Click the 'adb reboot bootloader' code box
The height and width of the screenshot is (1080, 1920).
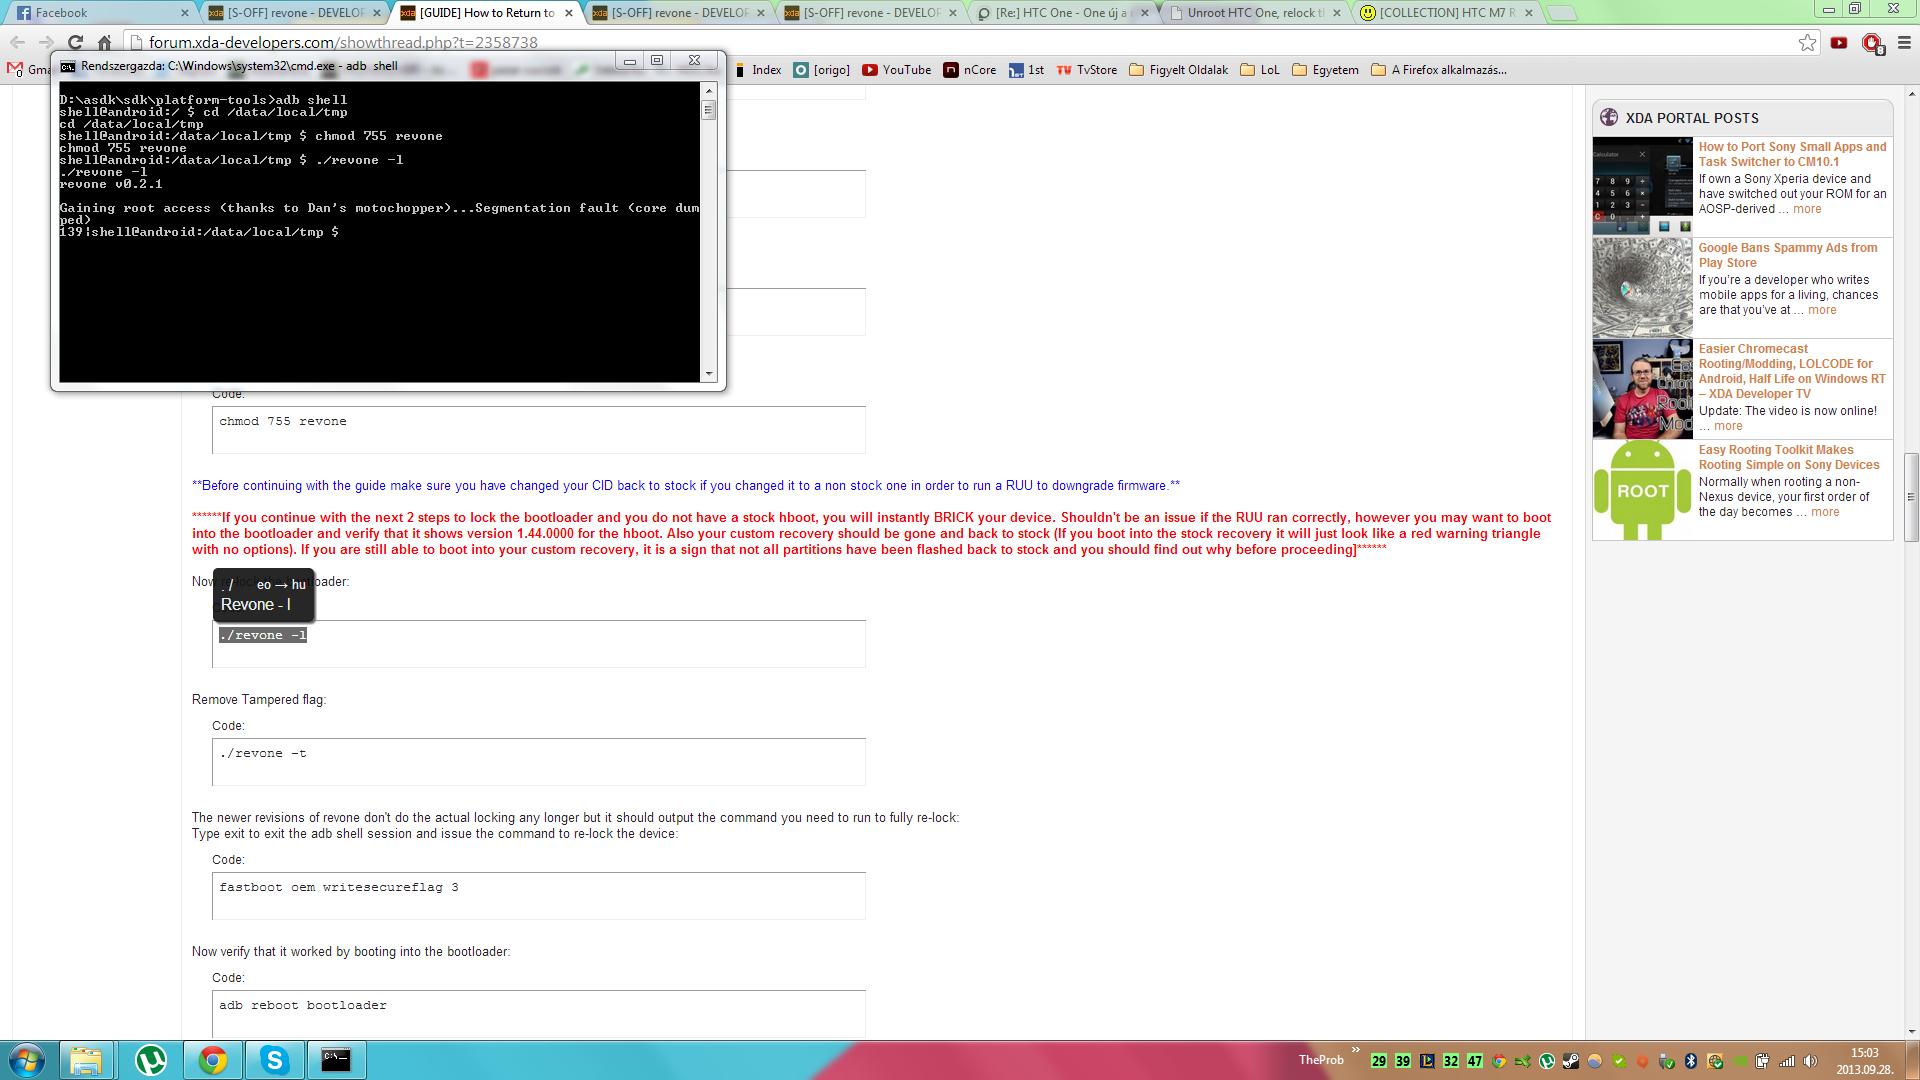coord(539,1014)
